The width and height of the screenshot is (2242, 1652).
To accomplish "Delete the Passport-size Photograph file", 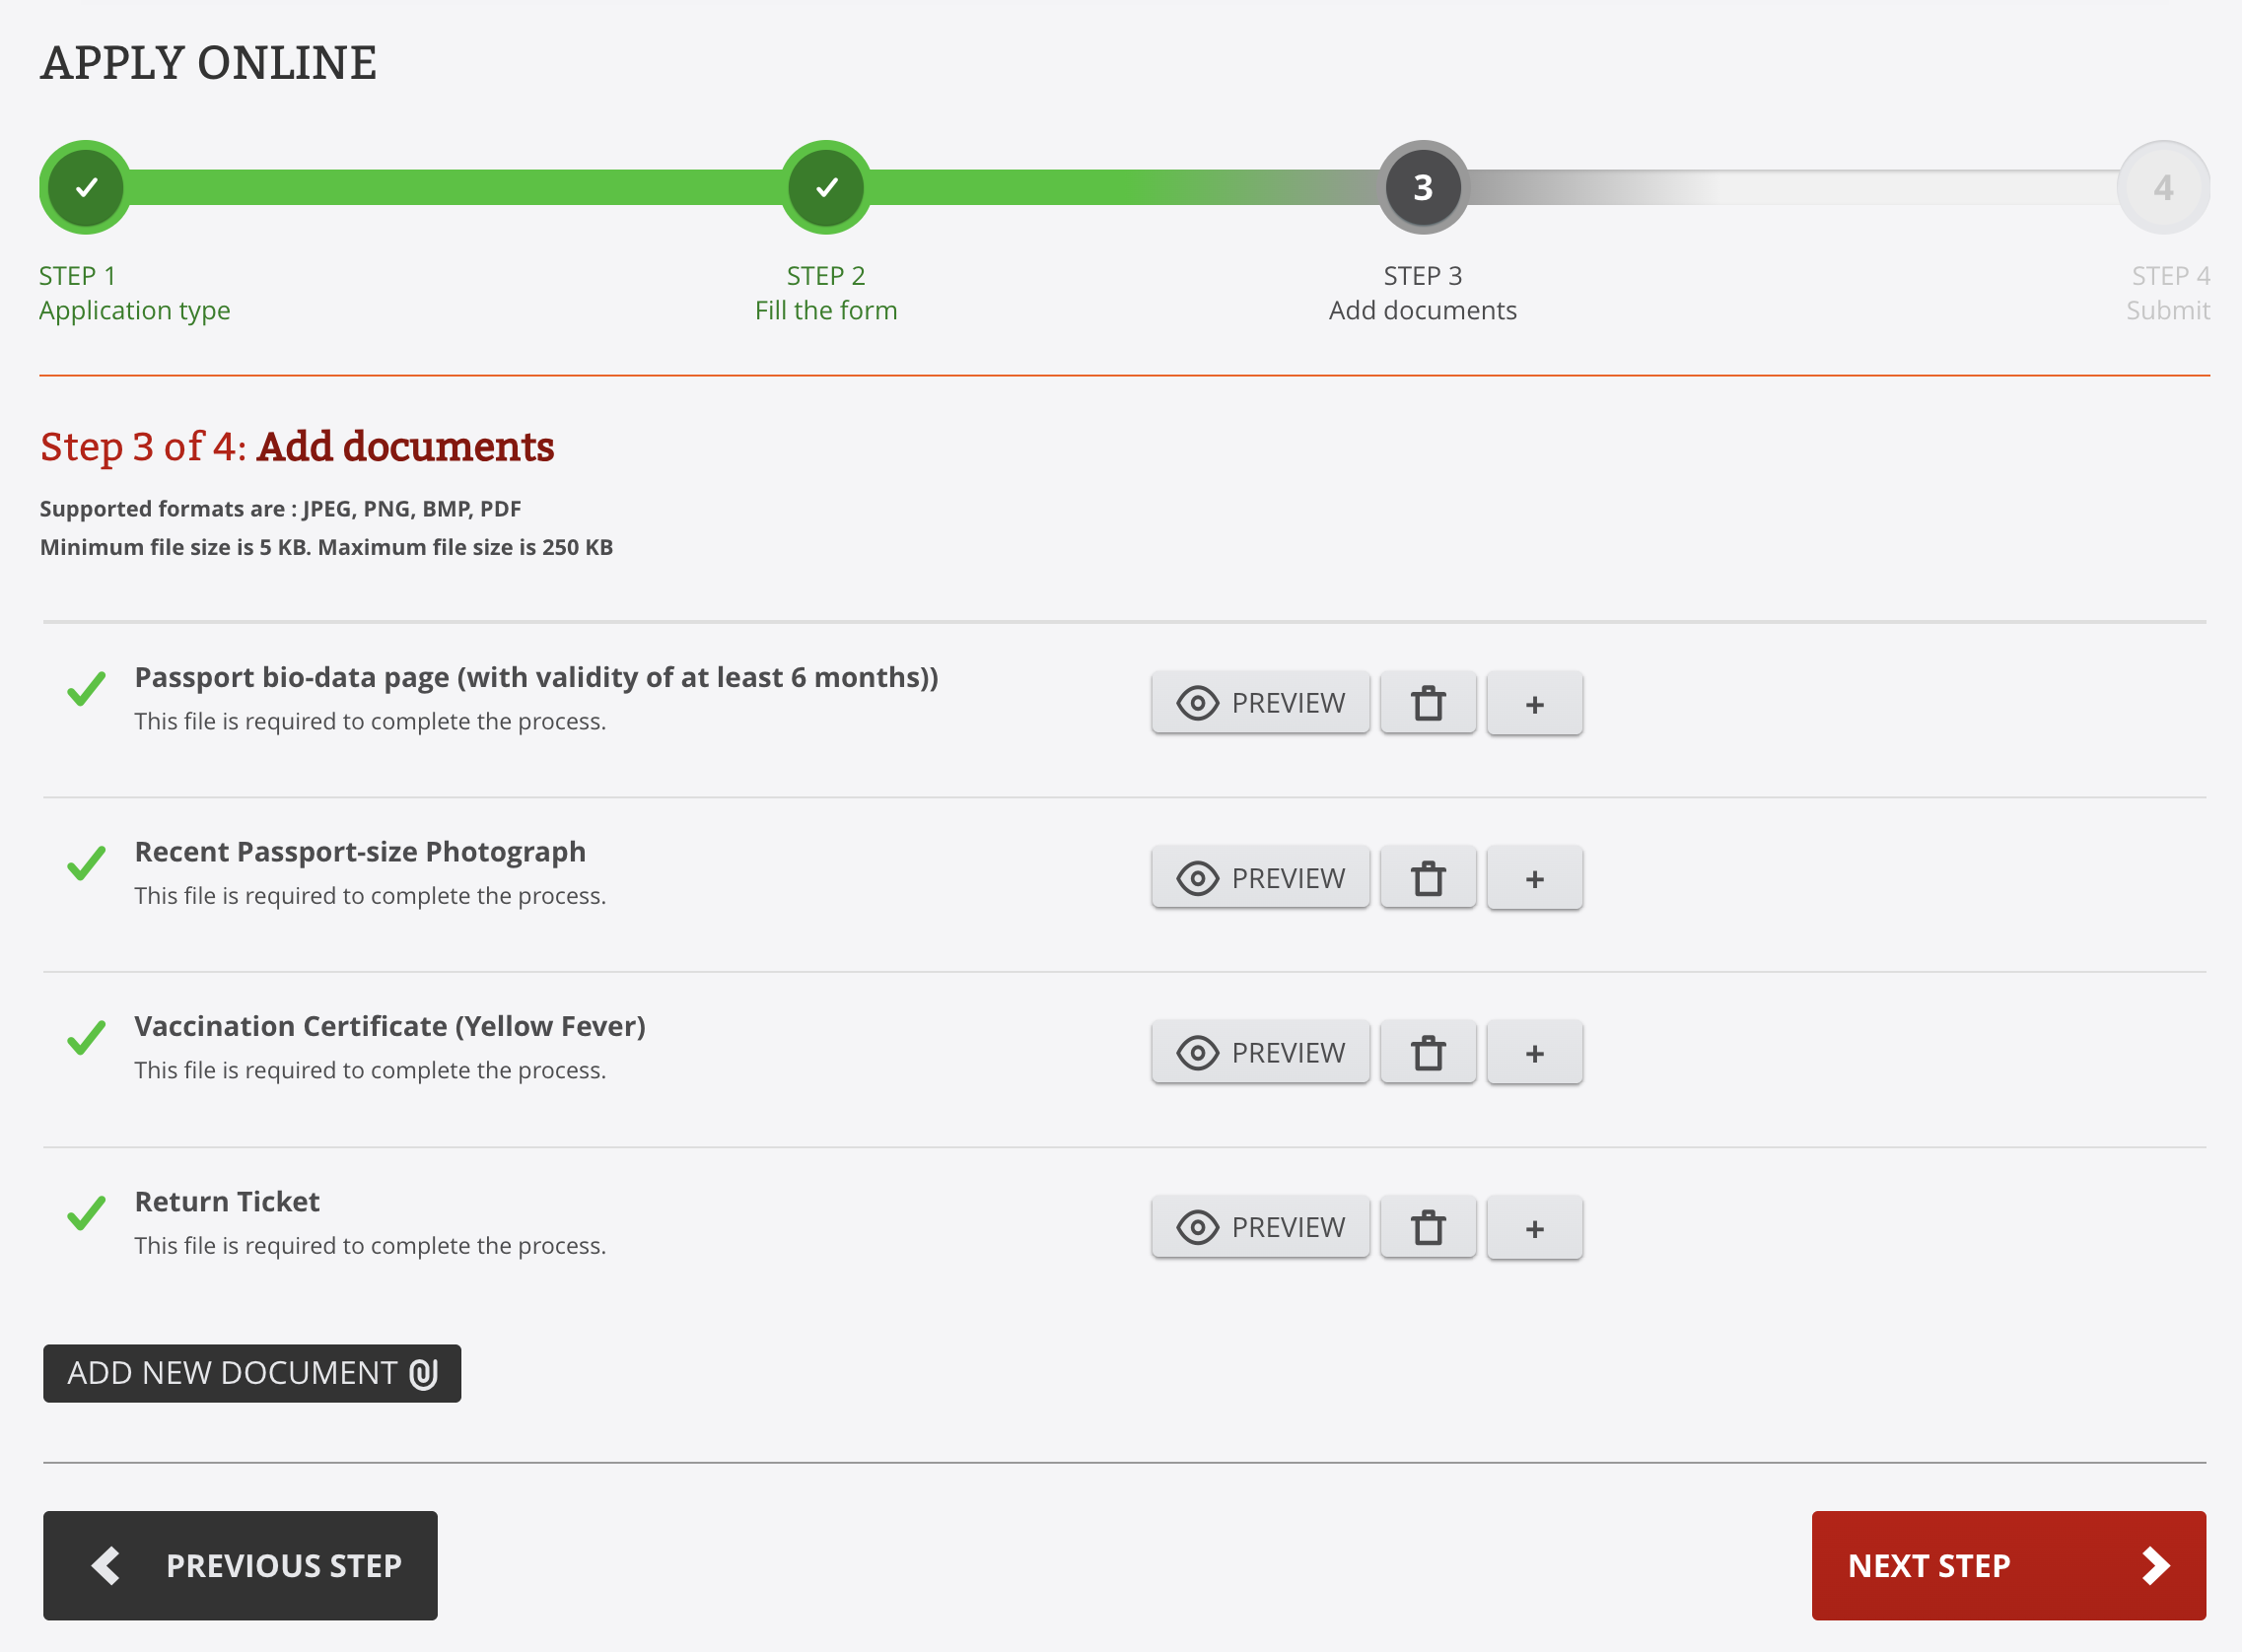I will [1427, 878].
